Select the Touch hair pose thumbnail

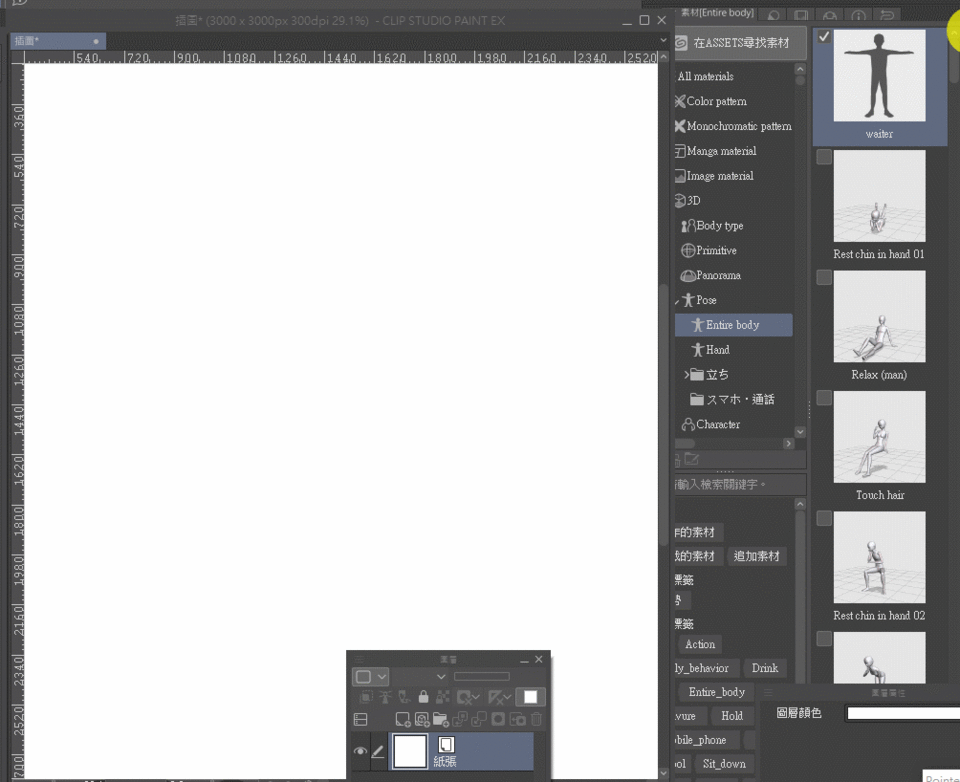879,437
